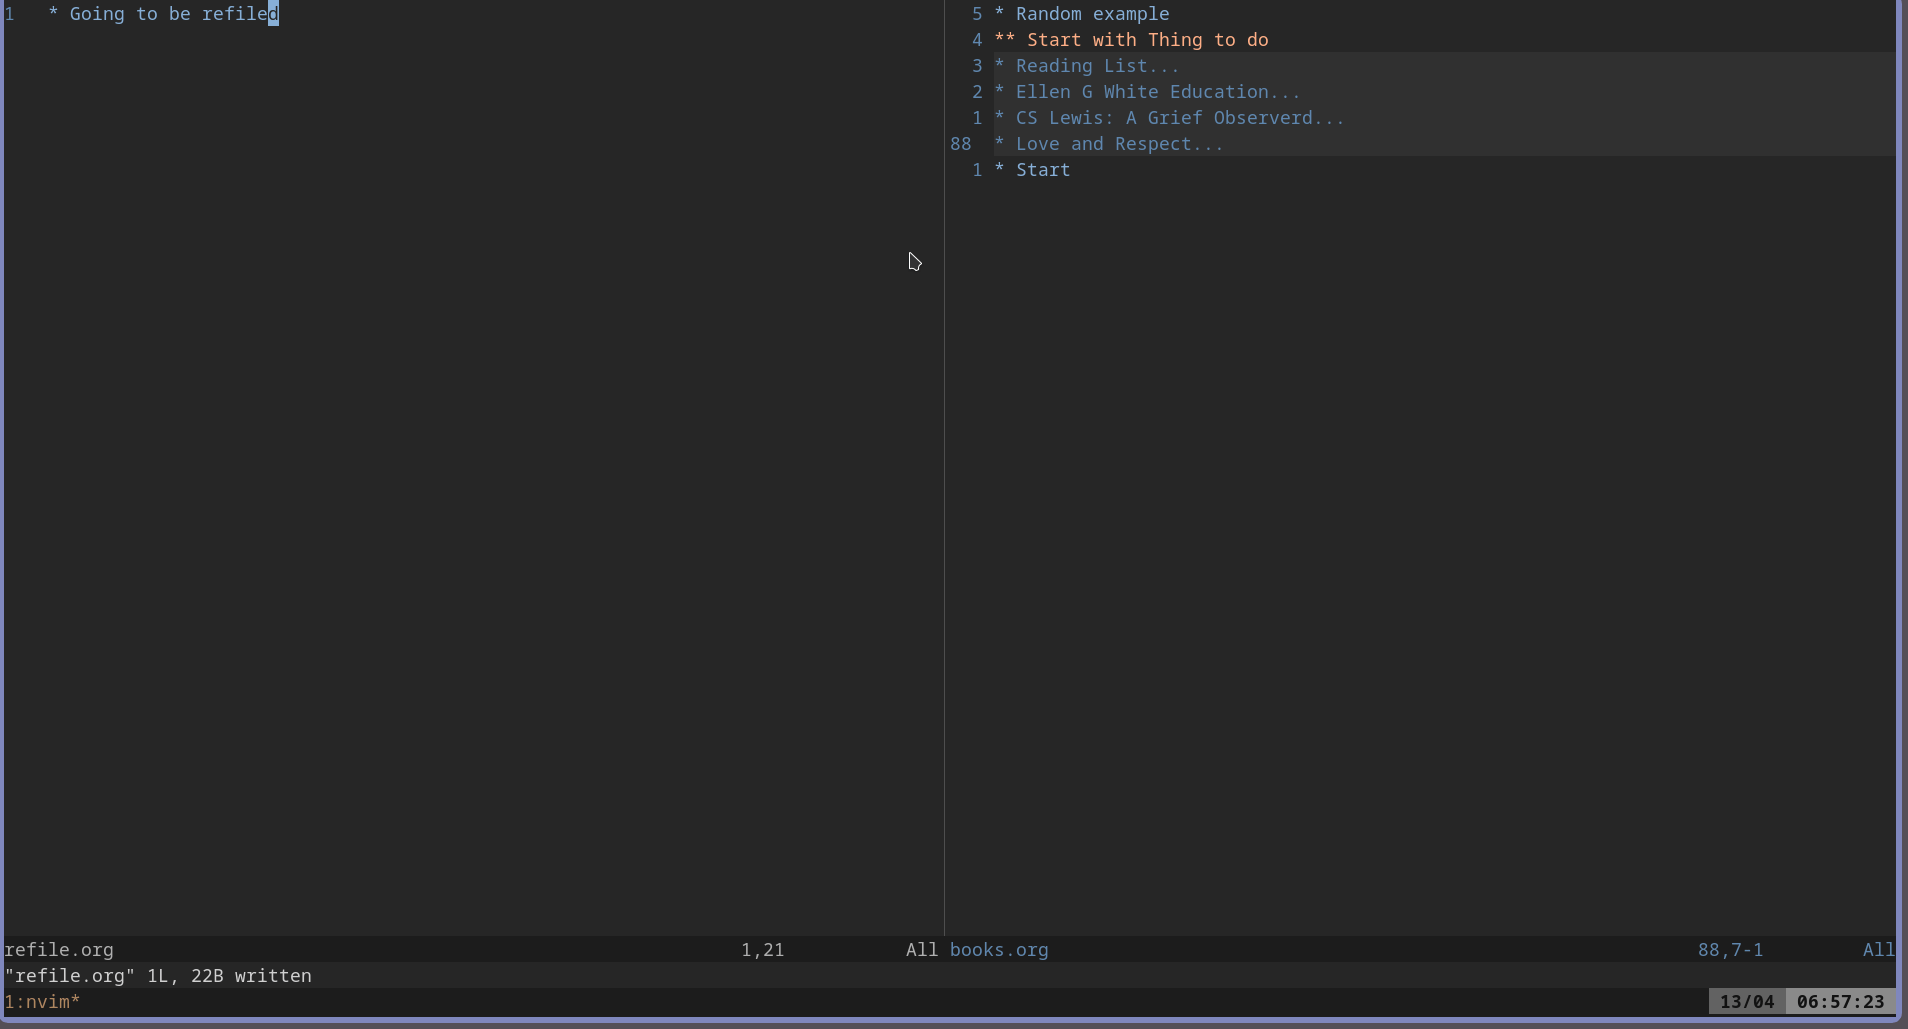Viewport: 1908px width, 1029px height.
Task: Expand the "Ellen G White Education..." fold
Action: (x=1157, y=91)
